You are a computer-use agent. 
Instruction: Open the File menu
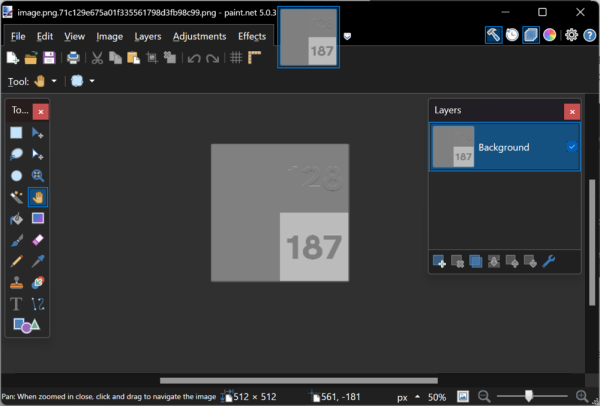18,36
